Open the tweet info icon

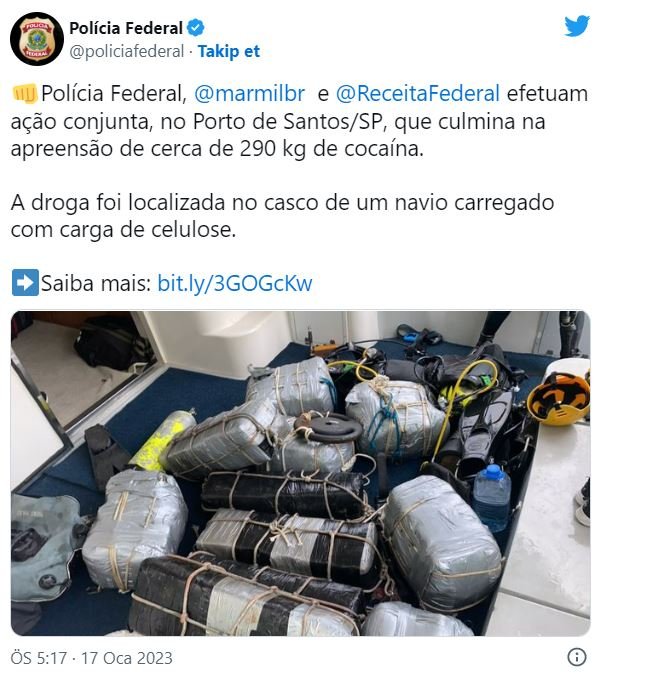[577, 657]
